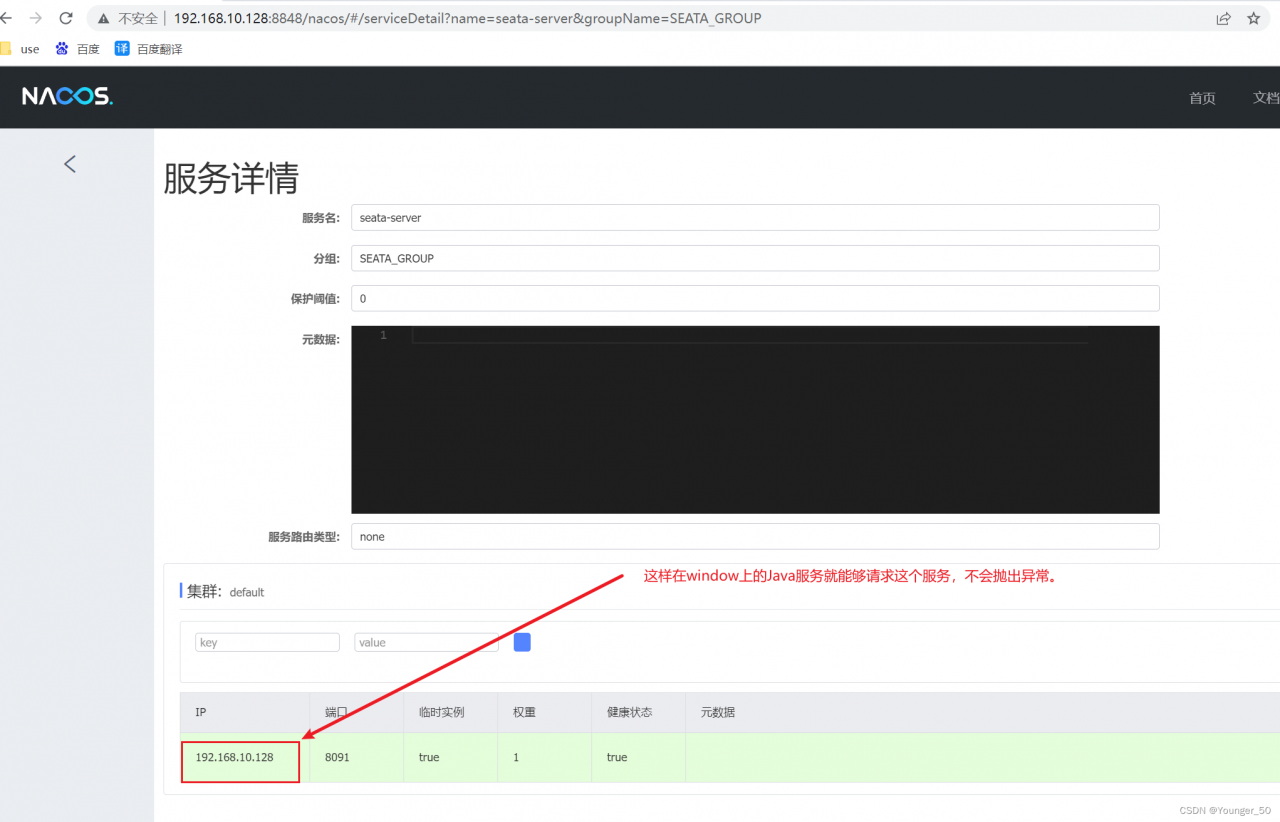Focus the browser address bar URL
Image resolution: width=1280 pixels, height=822 pixels.
[x=467, y=18]
